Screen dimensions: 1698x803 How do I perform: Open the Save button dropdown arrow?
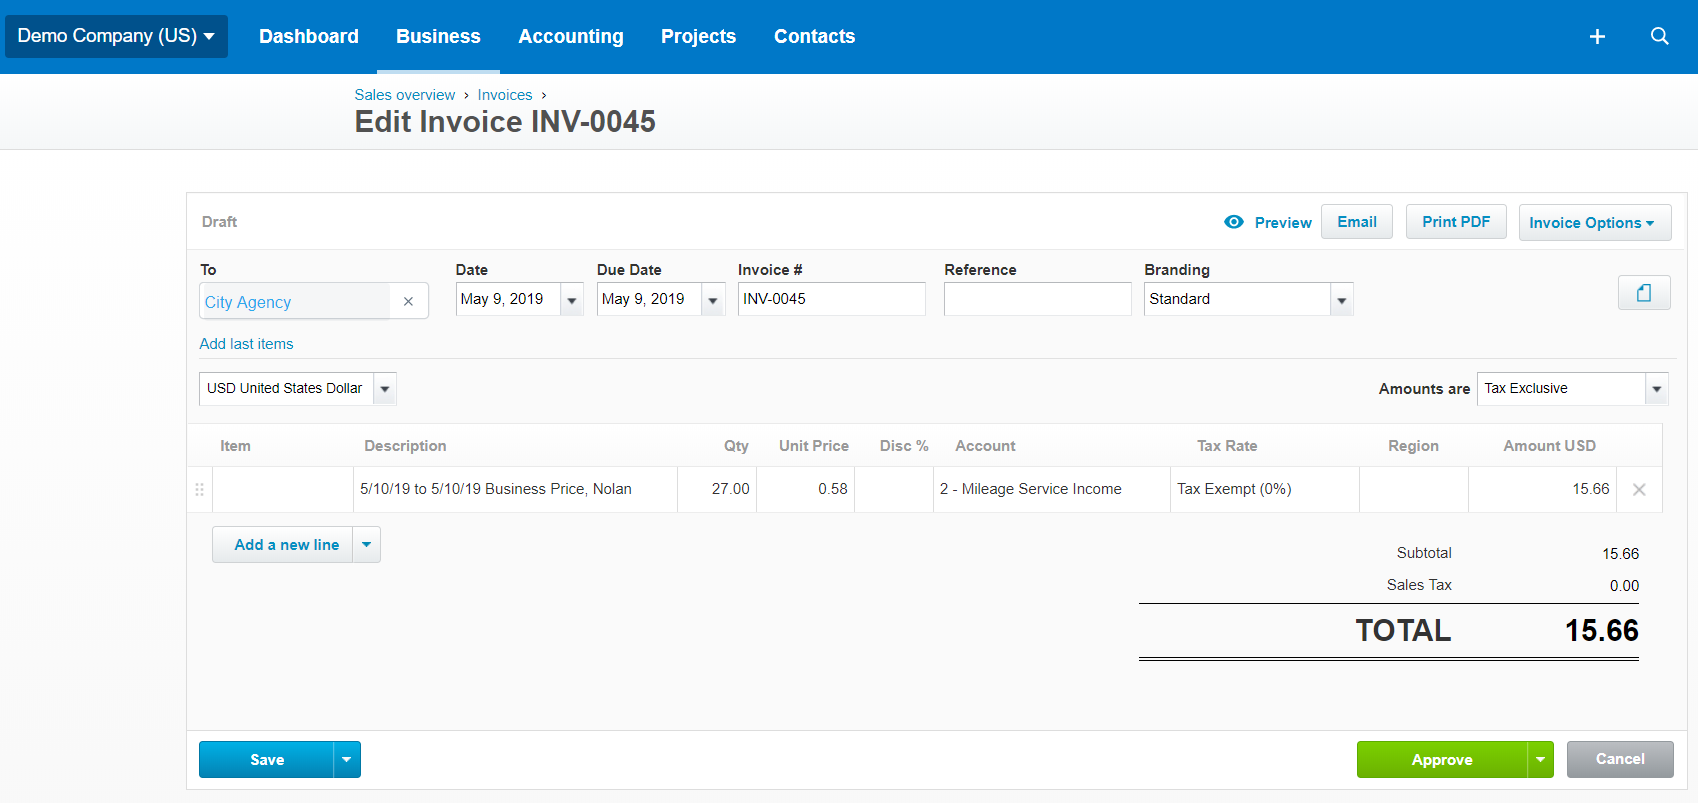coord(347,760)
